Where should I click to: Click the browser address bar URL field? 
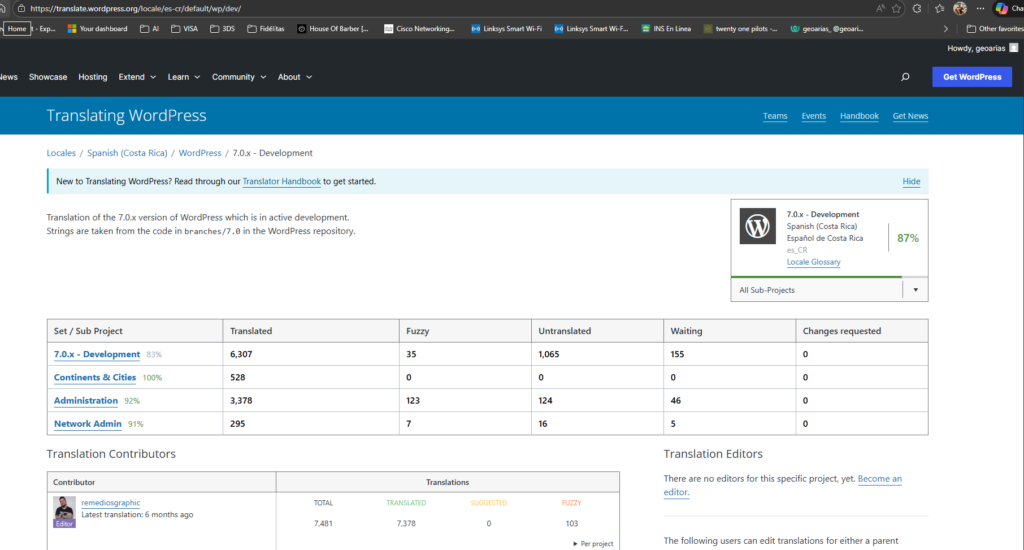coord(400,8)
